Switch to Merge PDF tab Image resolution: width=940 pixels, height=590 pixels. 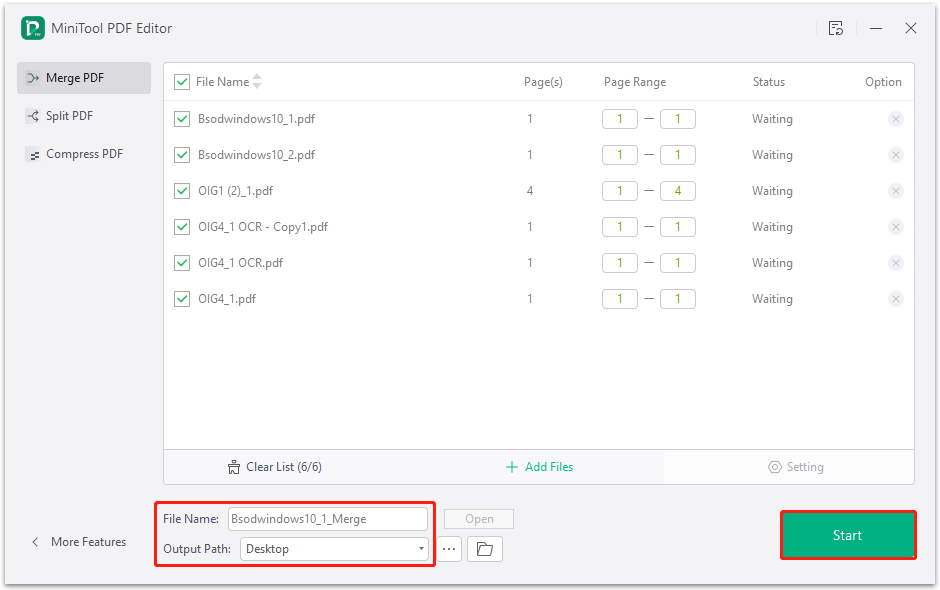(84, 78)
